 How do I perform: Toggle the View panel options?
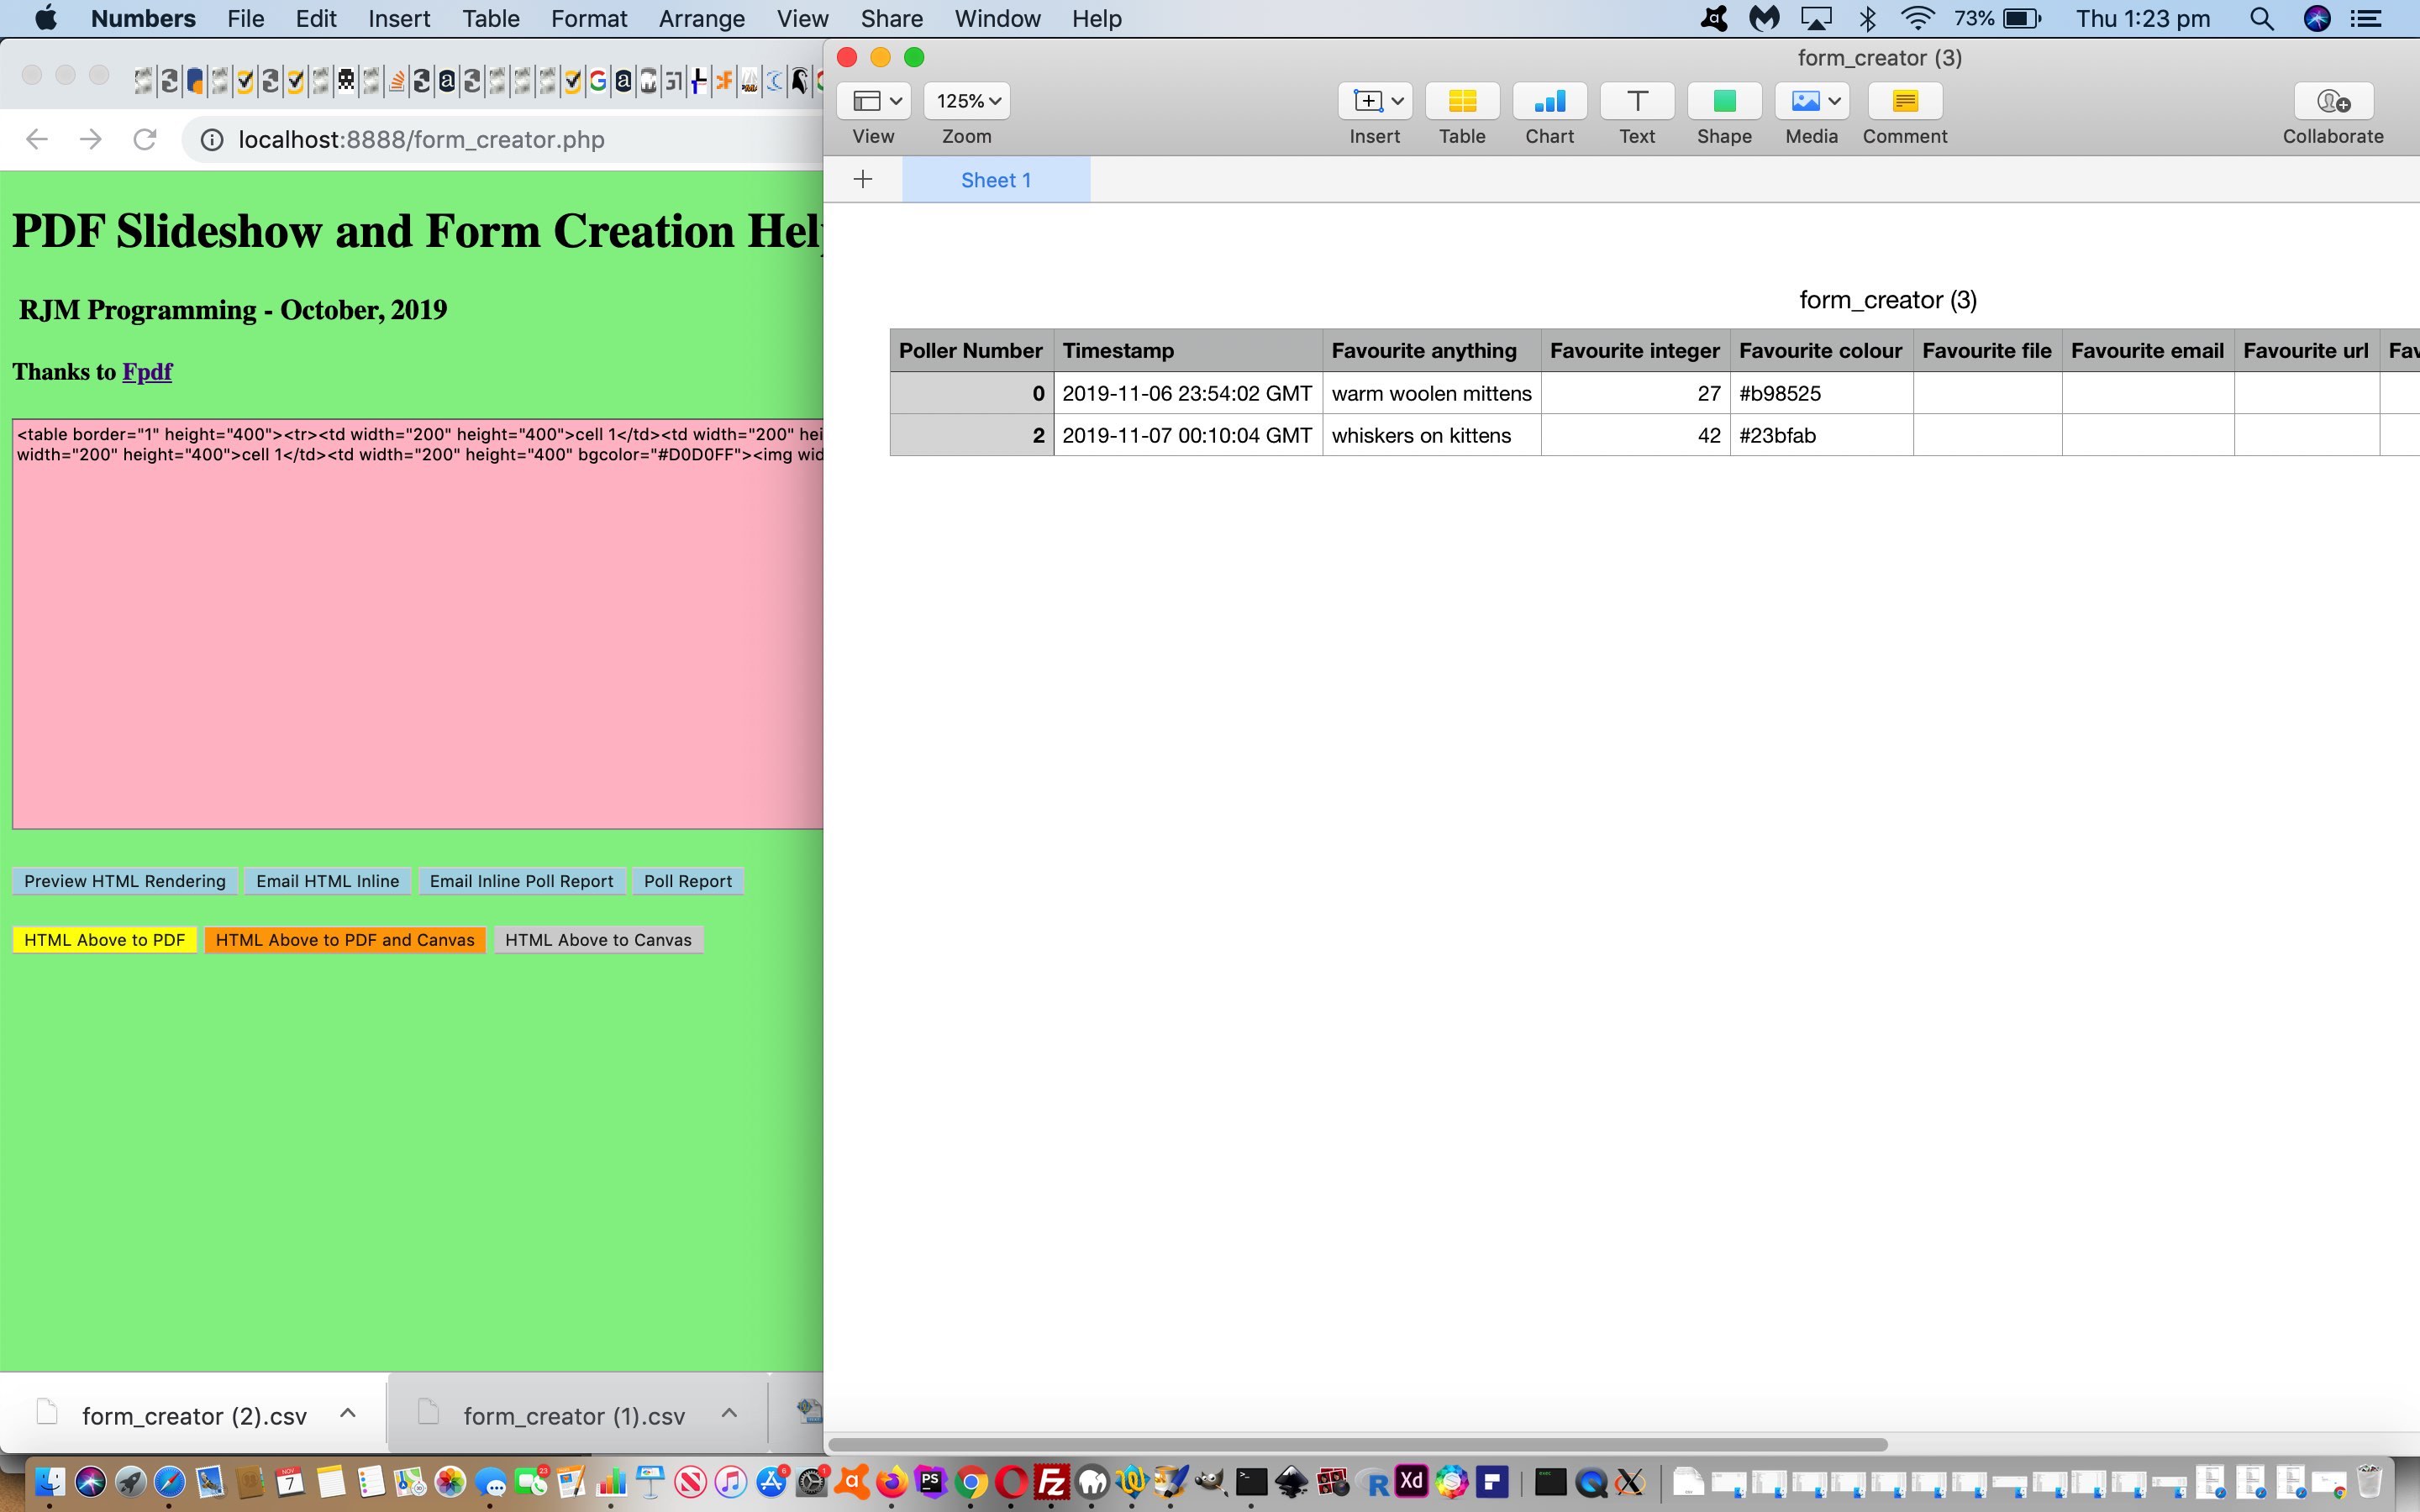[x=871, y=99]
